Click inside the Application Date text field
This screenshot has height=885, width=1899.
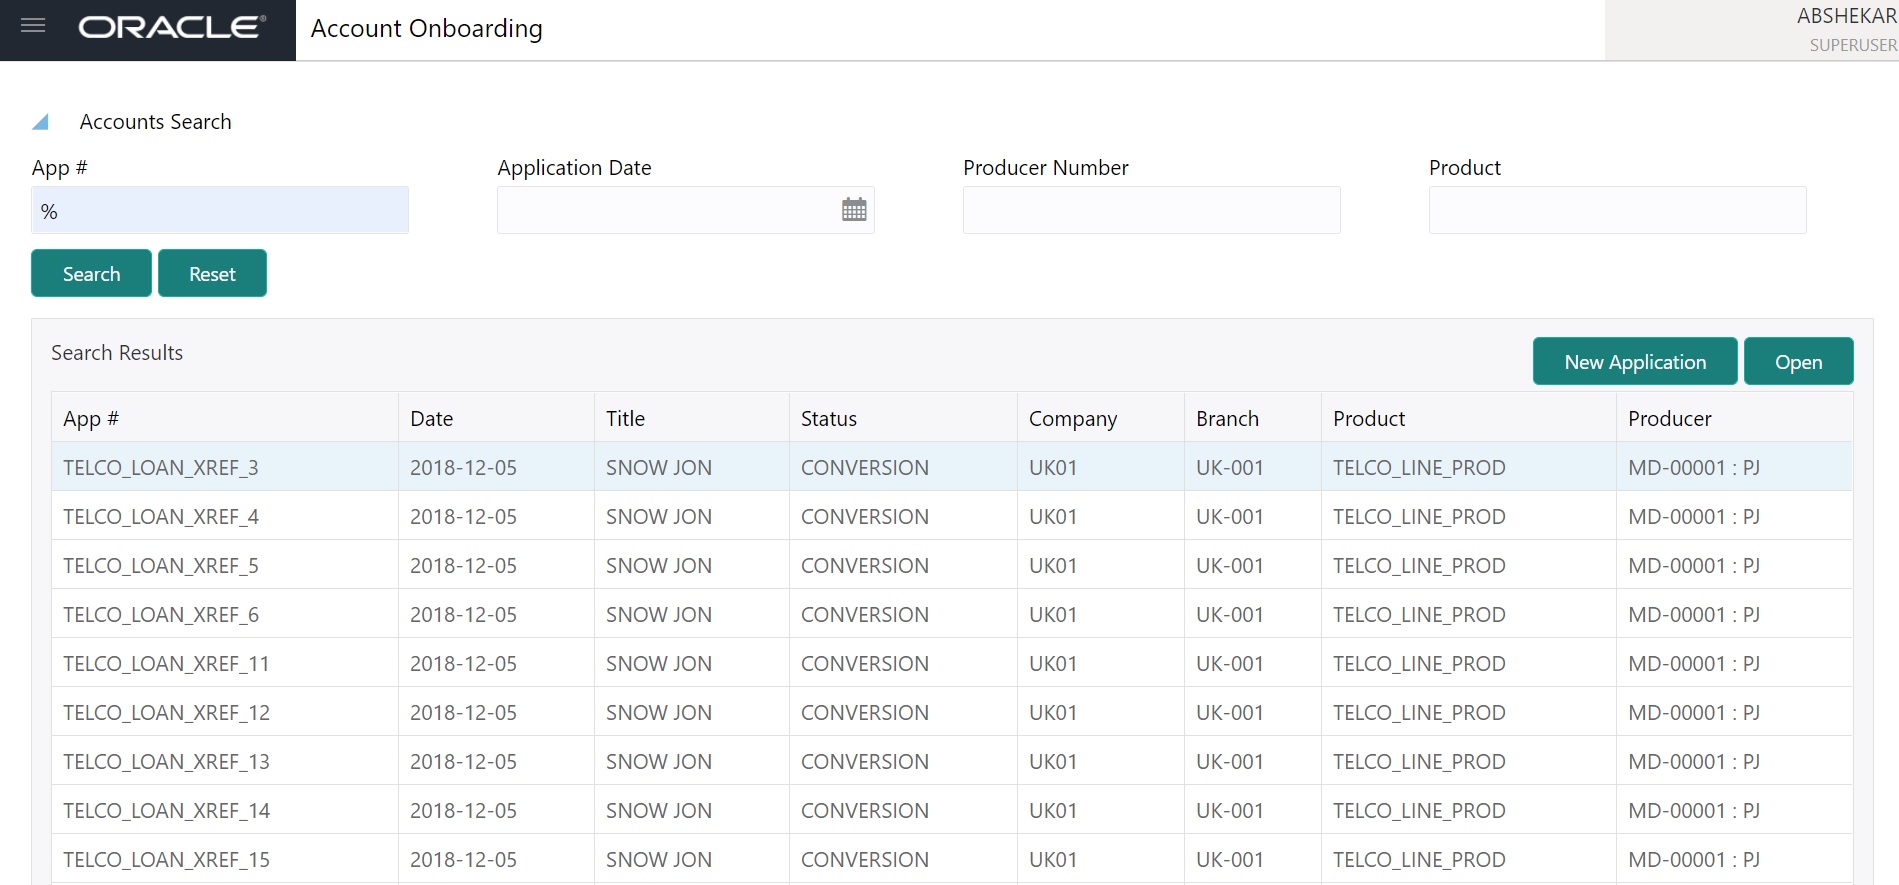pos(666,210)
